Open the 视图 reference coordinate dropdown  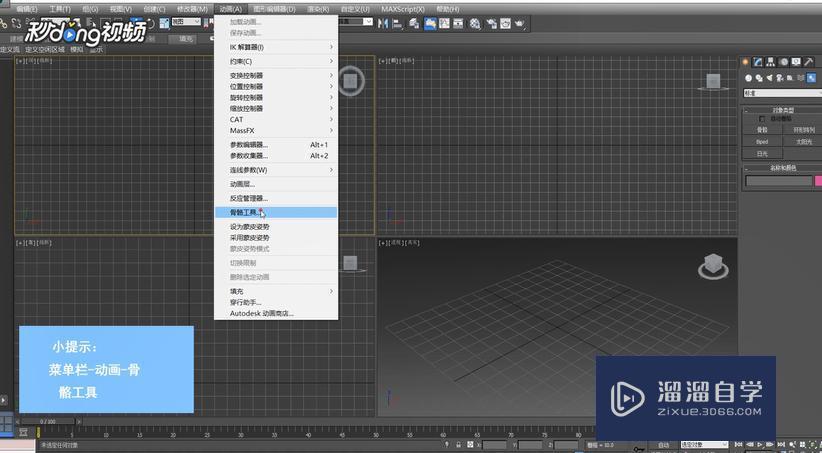coord(187,22)
